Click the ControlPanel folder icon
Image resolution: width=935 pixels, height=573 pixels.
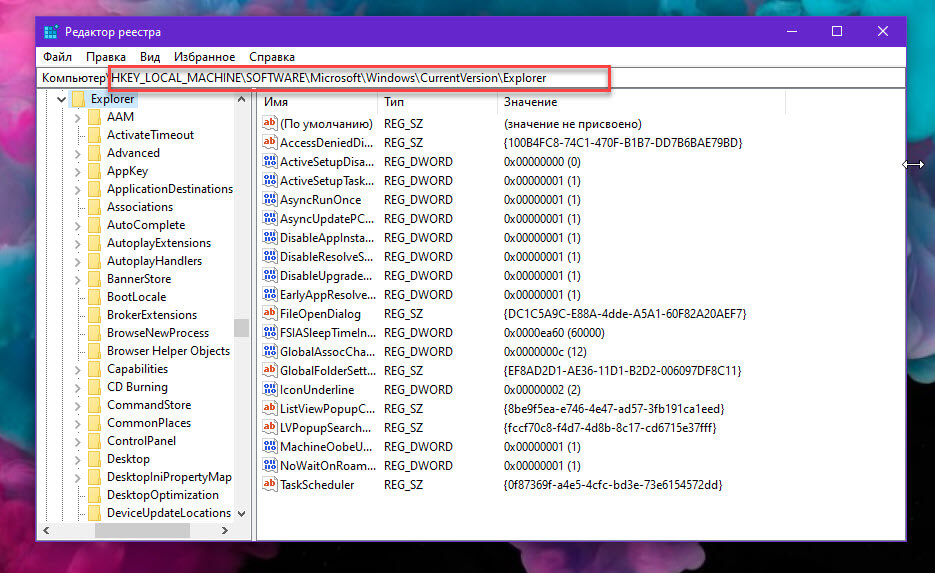[x=94, y=441]
